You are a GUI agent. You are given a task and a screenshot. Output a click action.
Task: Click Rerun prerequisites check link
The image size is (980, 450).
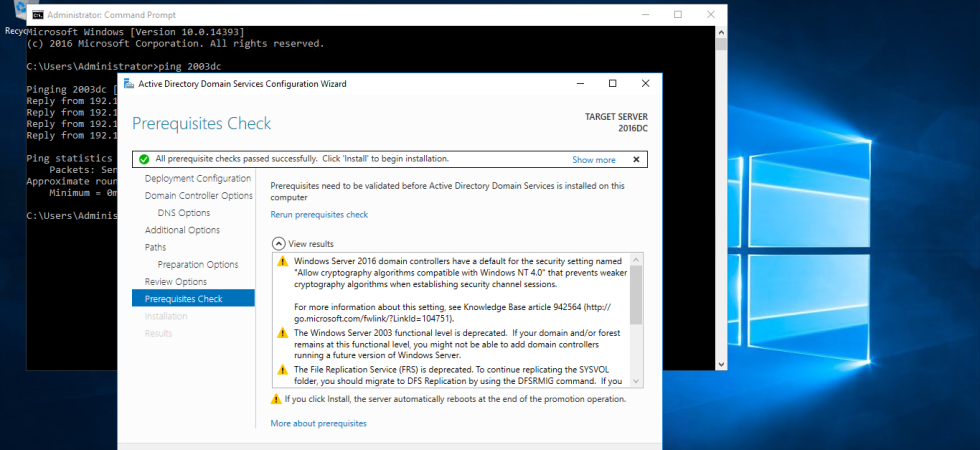coord(319,214)
